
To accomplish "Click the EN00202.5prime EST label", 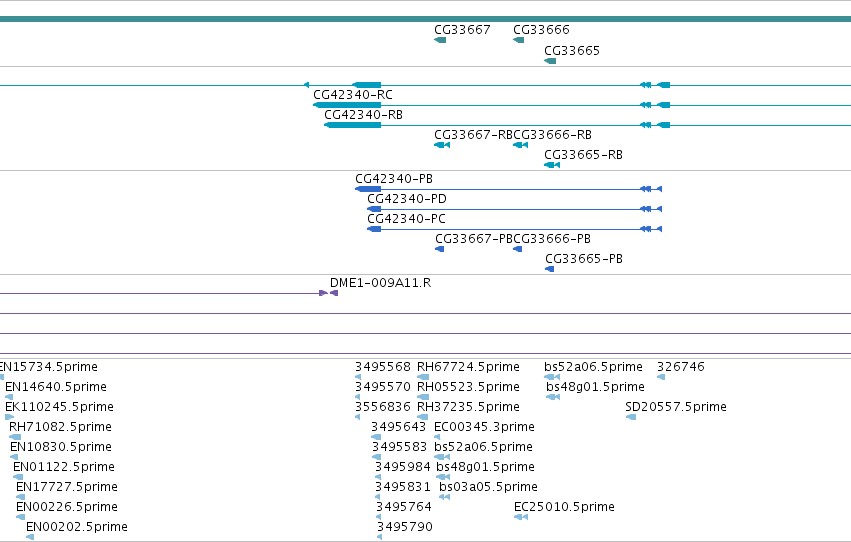I will tap(77, 528).
